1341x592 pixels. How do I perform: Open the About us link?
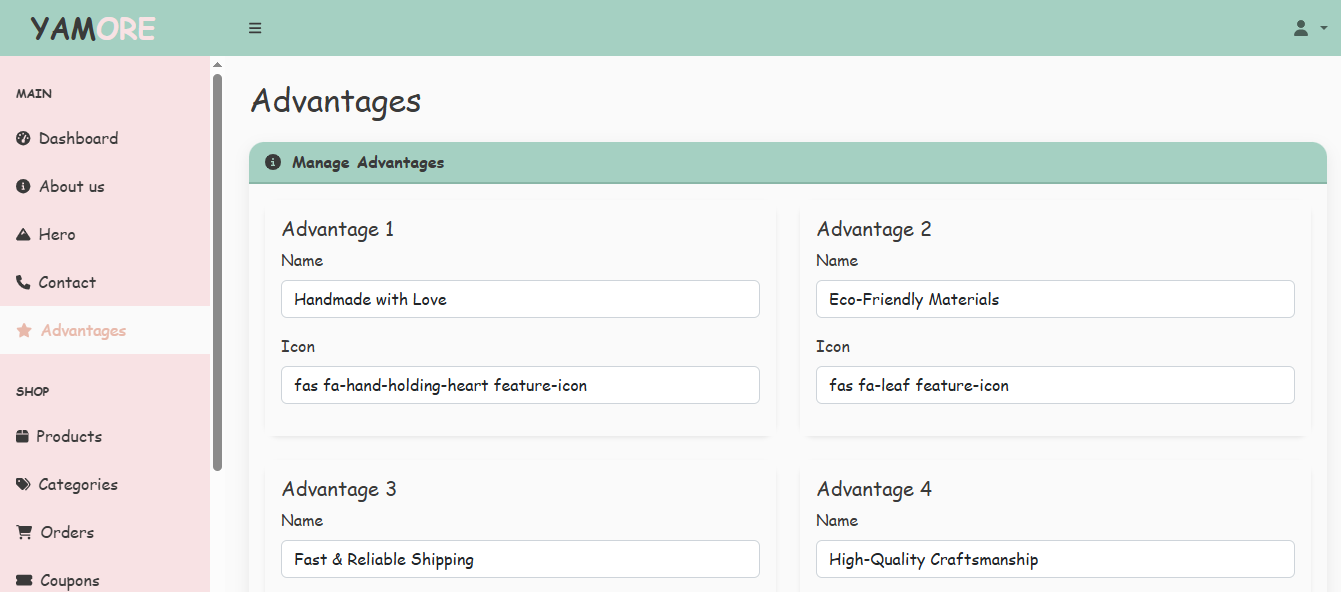coord(71,187)
